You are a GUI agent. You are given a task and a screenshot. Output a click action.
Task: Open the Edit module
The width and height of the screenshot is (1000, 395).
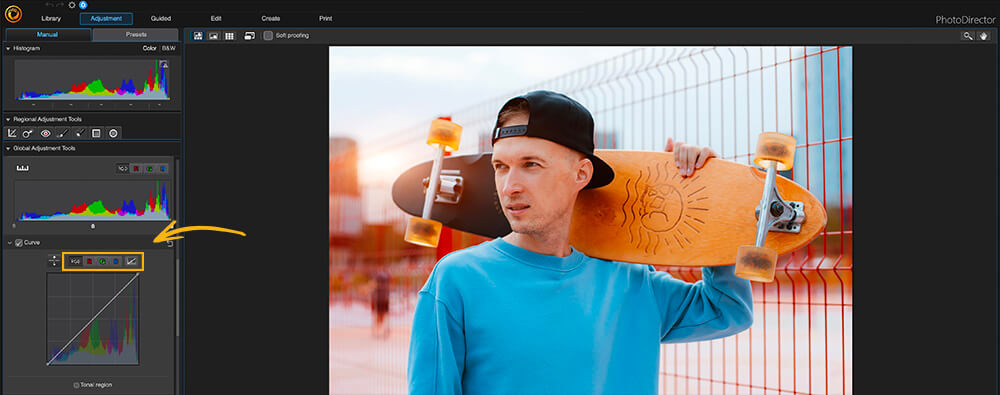(x=216, y=19)
